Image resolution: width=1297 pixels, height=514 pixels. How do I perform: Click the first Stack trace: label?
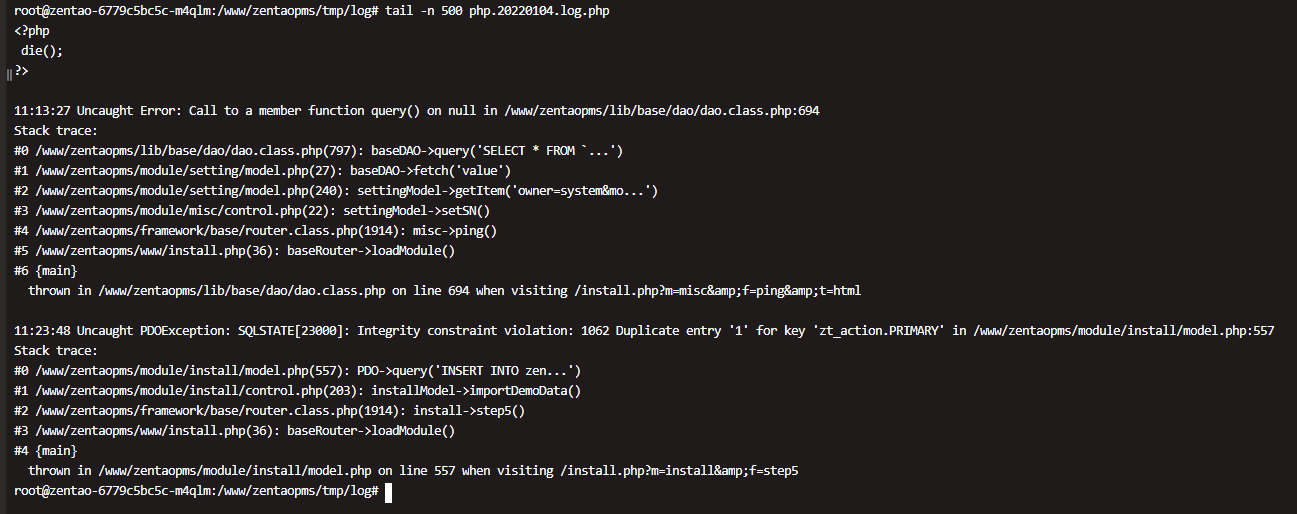[56, 131]
